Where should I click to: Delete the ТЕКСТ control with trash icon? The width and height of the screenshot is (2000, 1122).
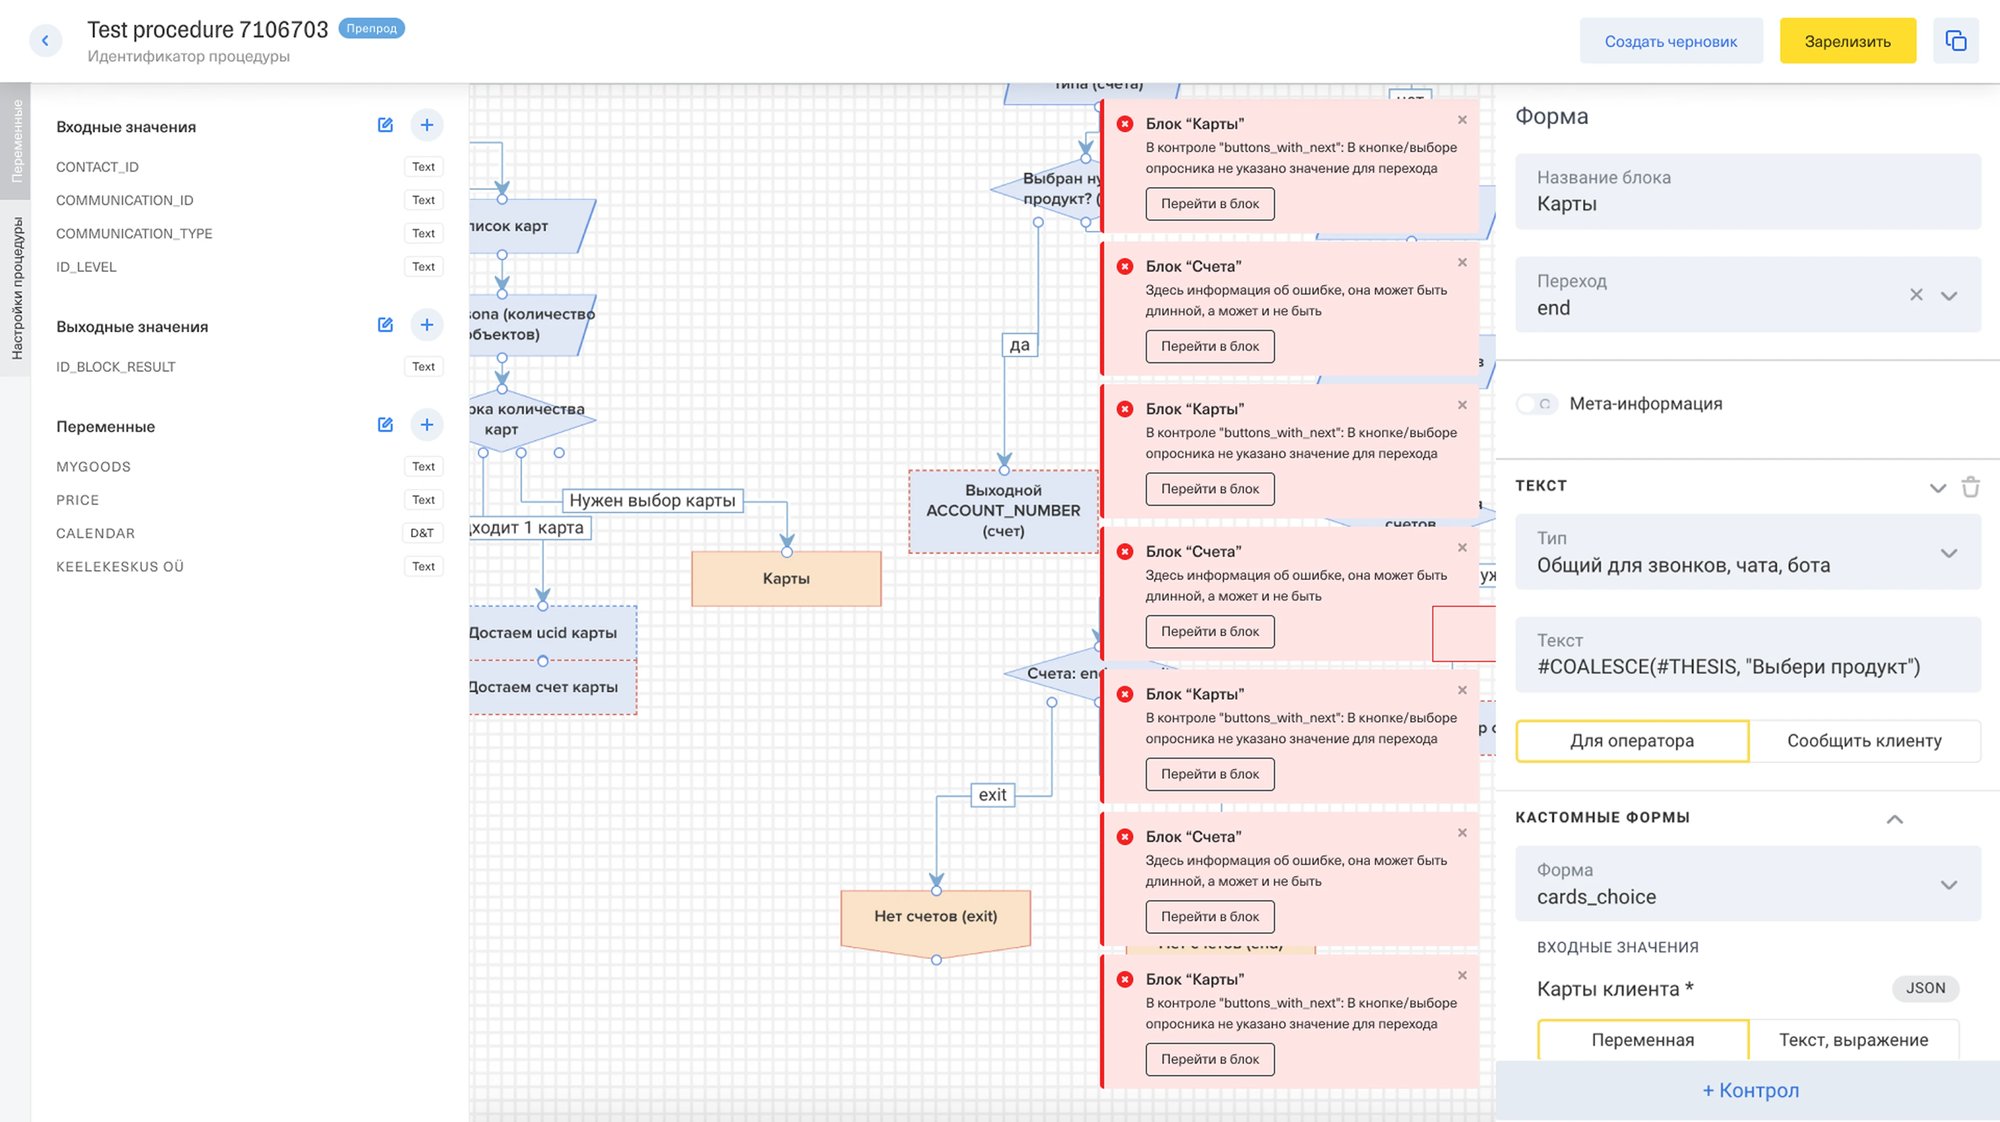(x=1971, y=487)
